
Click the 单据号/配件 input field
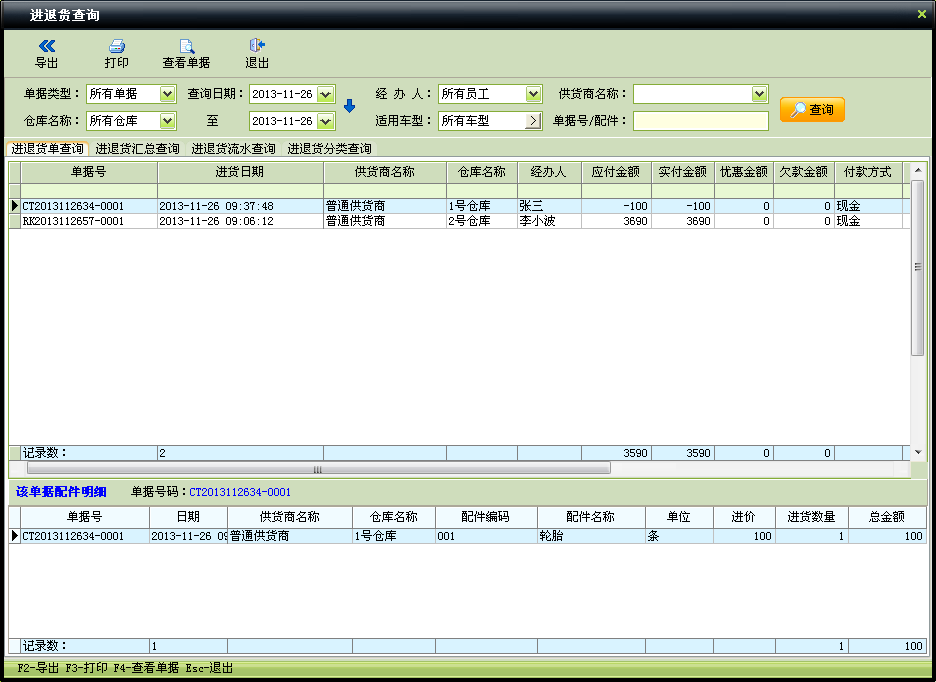pyautogui.click(x=701, y=121)
